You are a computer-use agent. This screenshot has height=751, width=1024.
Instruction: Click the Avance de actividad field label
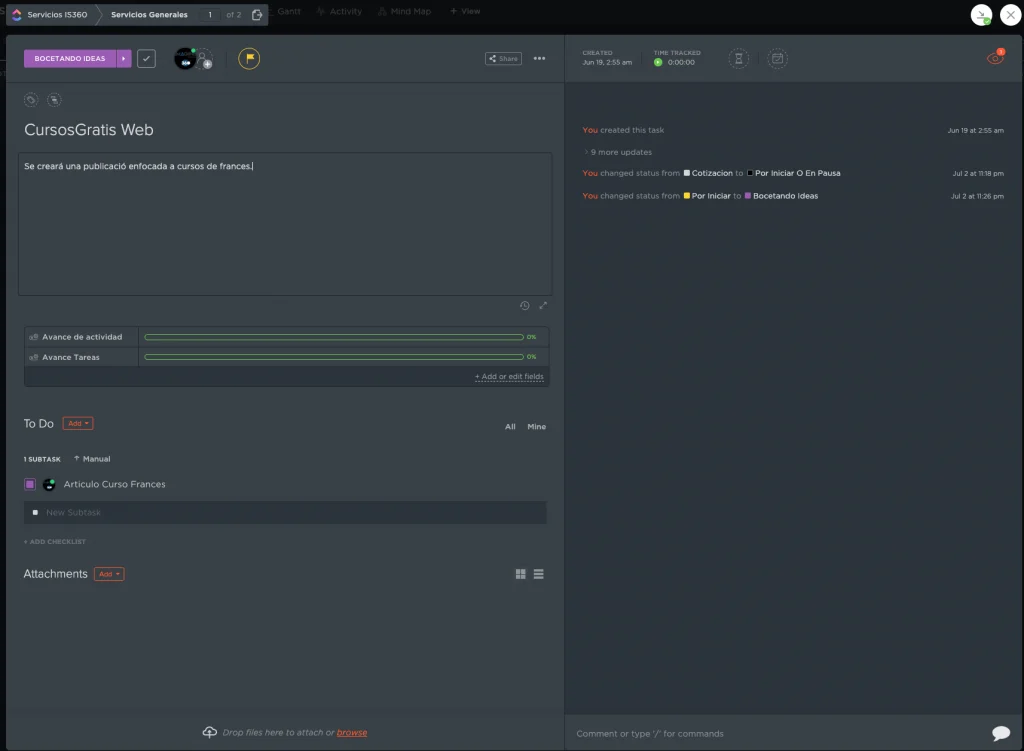click(x=82, y=337)
